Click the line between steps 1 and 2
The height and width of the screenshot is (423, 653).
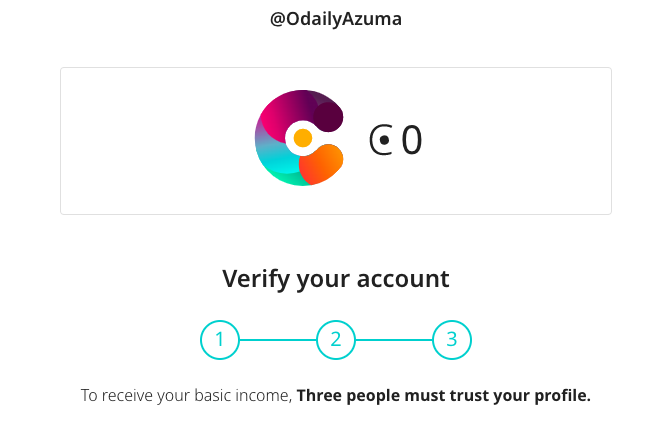(278, 340)
